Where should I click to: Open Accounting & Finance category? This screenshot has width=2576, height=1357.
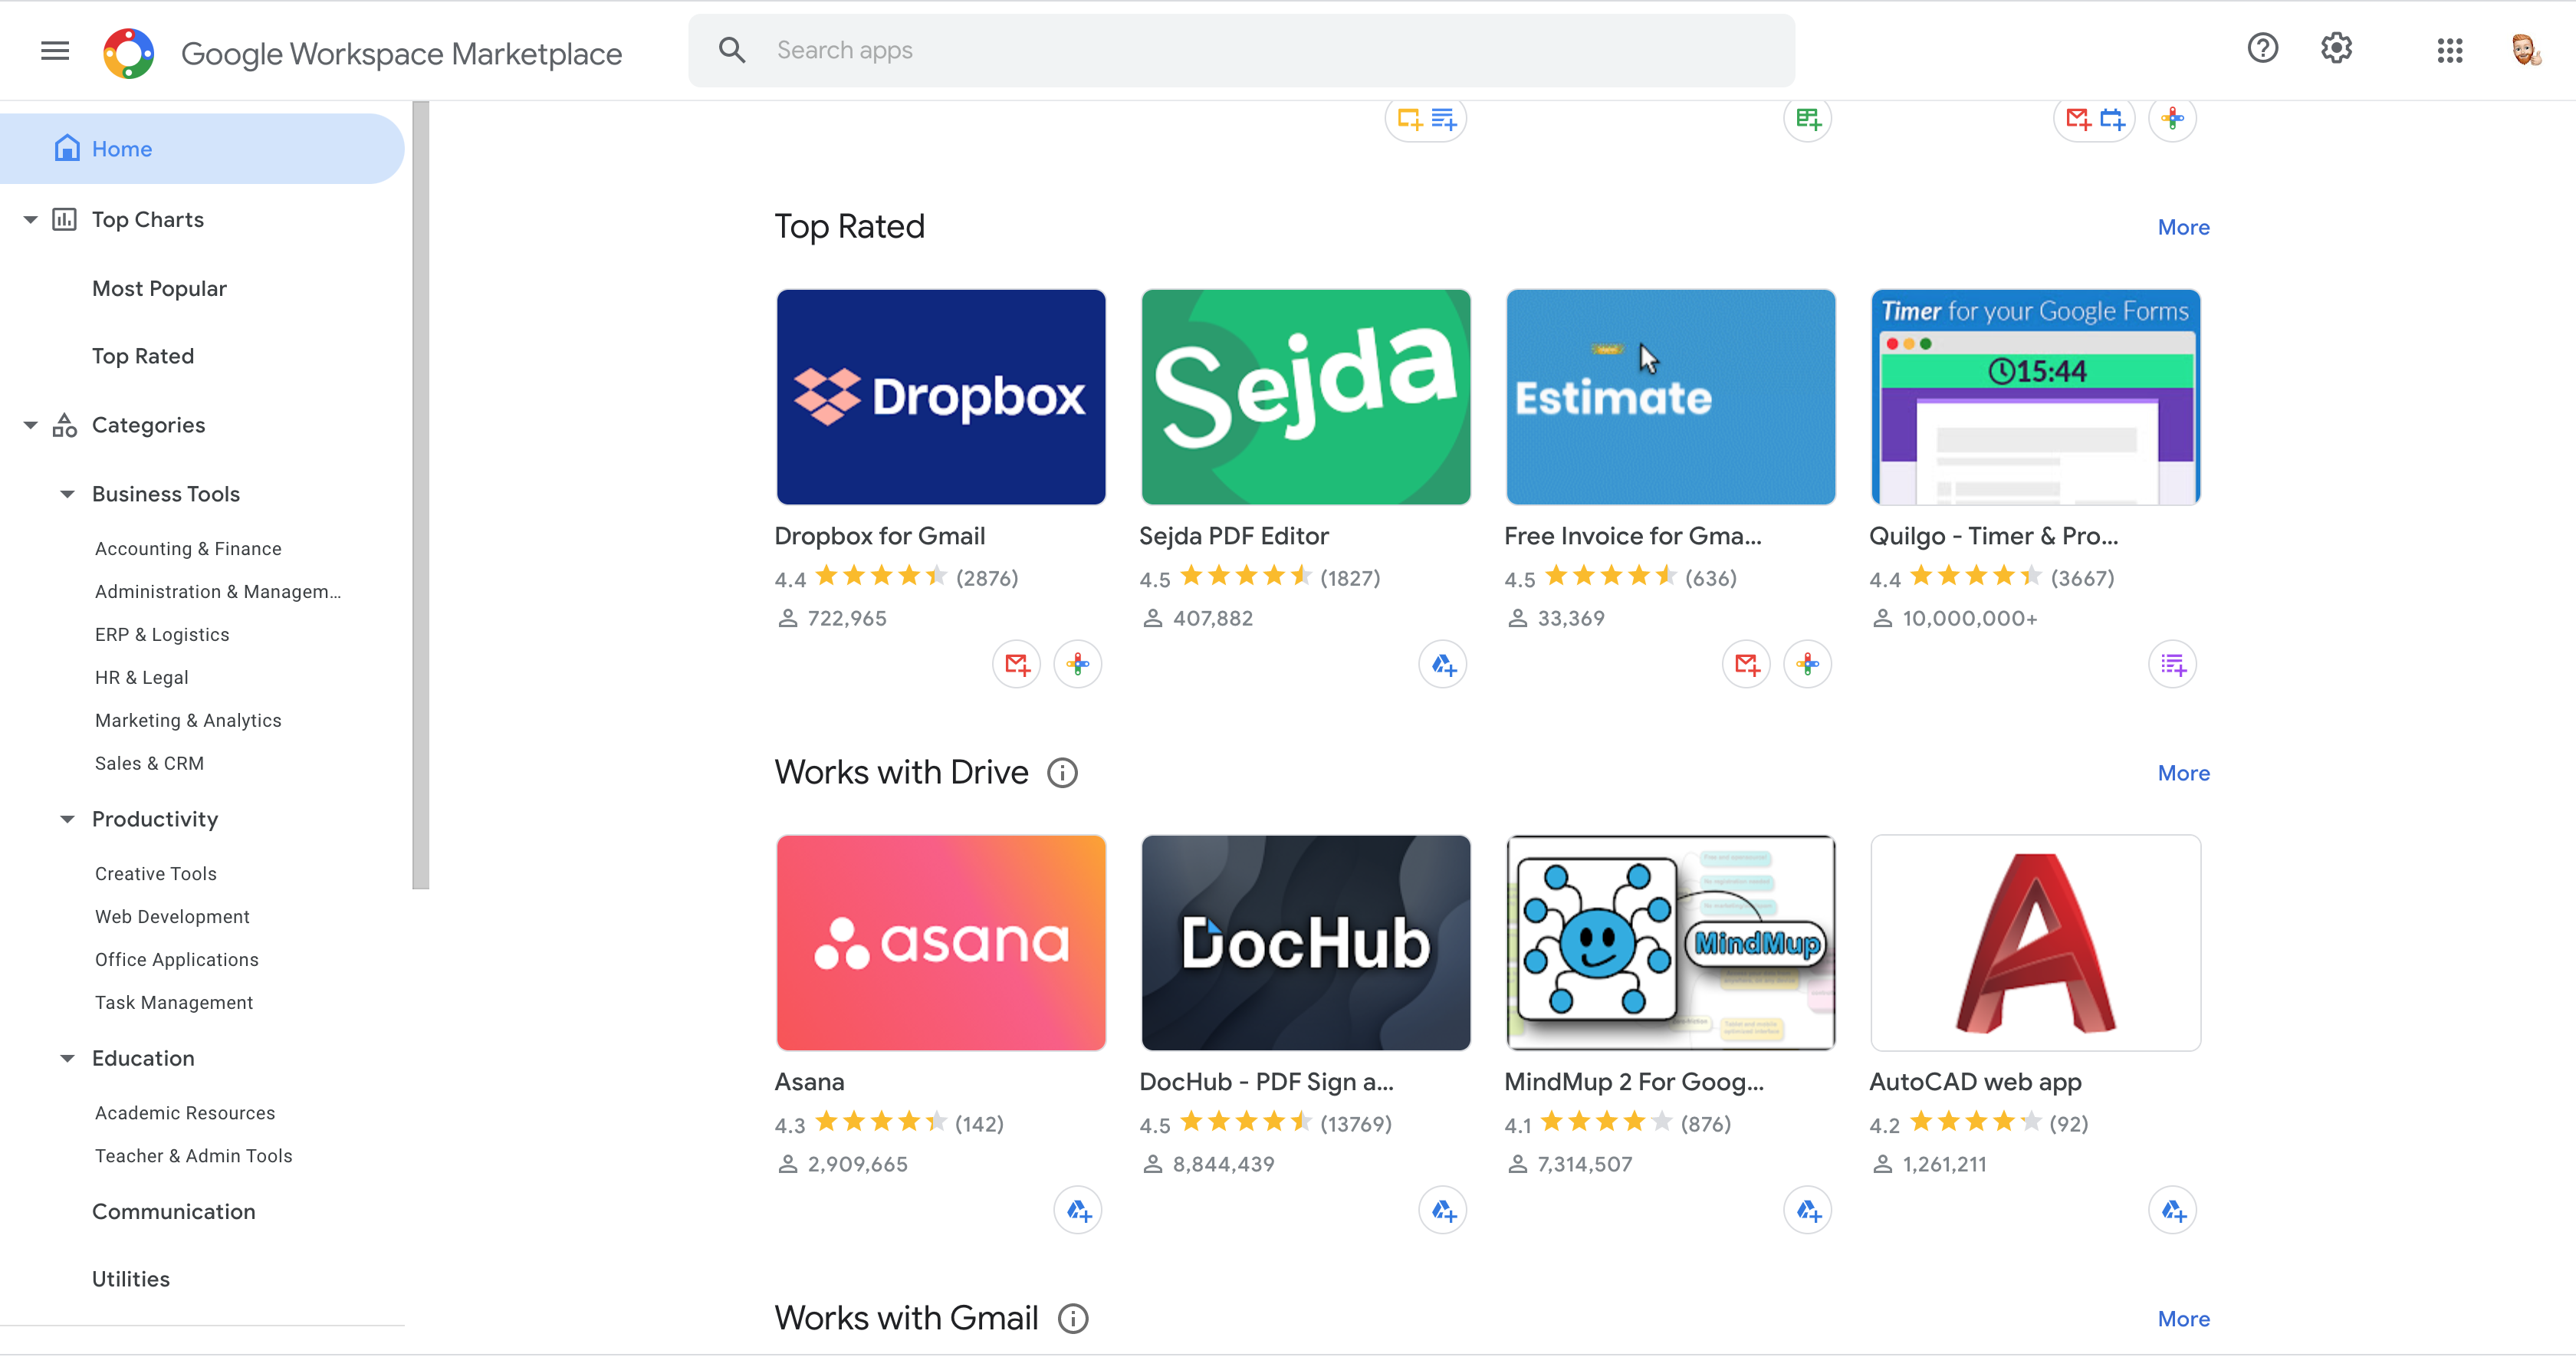click(188, 549)
